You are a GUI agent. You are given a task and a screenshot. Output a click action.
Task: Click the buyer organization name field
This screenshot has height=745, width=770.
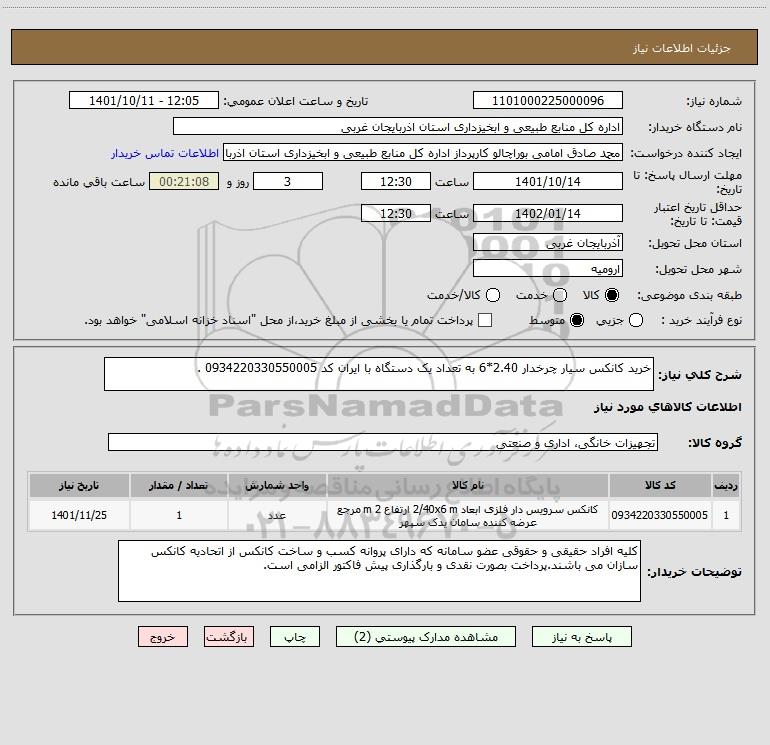pyautogui.click(x=398, y=127)
